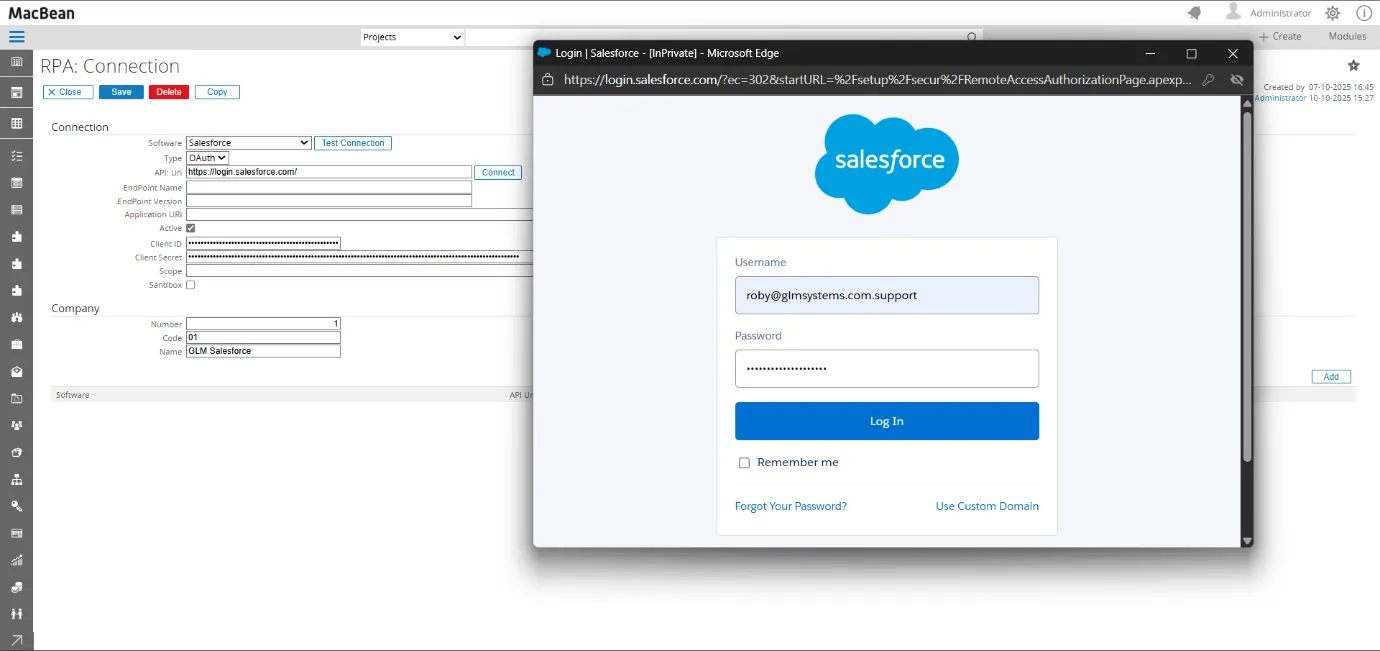The width and height of the screenshot is (1380, 651).
Task: Click the EndPoint Name field
Action: 329,187
